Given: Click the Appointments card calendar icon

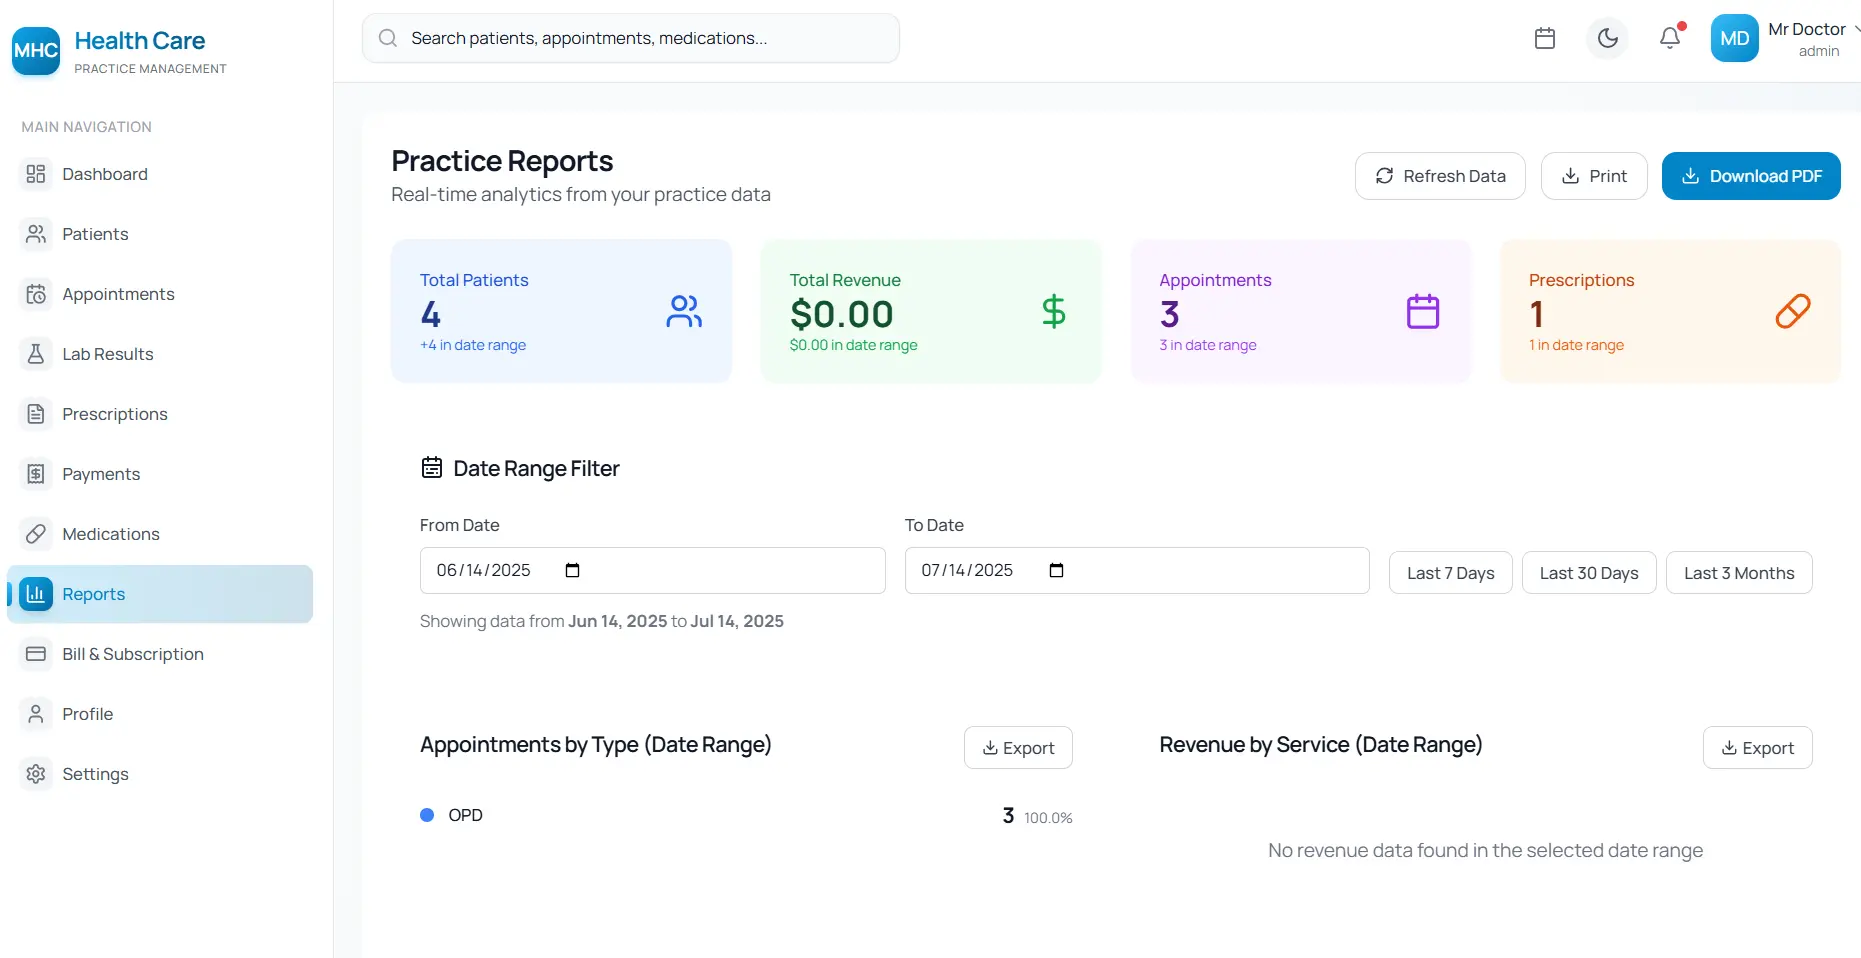Looking at the screenshot, I should (1423, 311).
